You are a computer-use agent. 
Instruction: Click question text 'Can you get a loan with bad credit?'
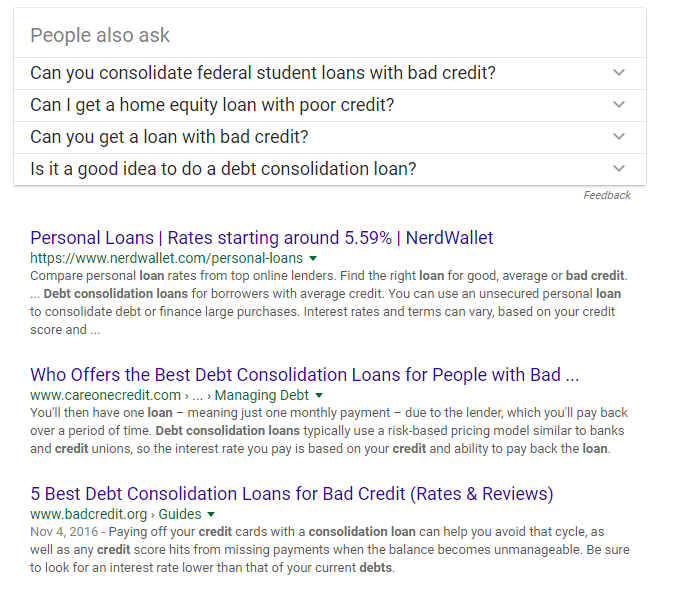169,137
